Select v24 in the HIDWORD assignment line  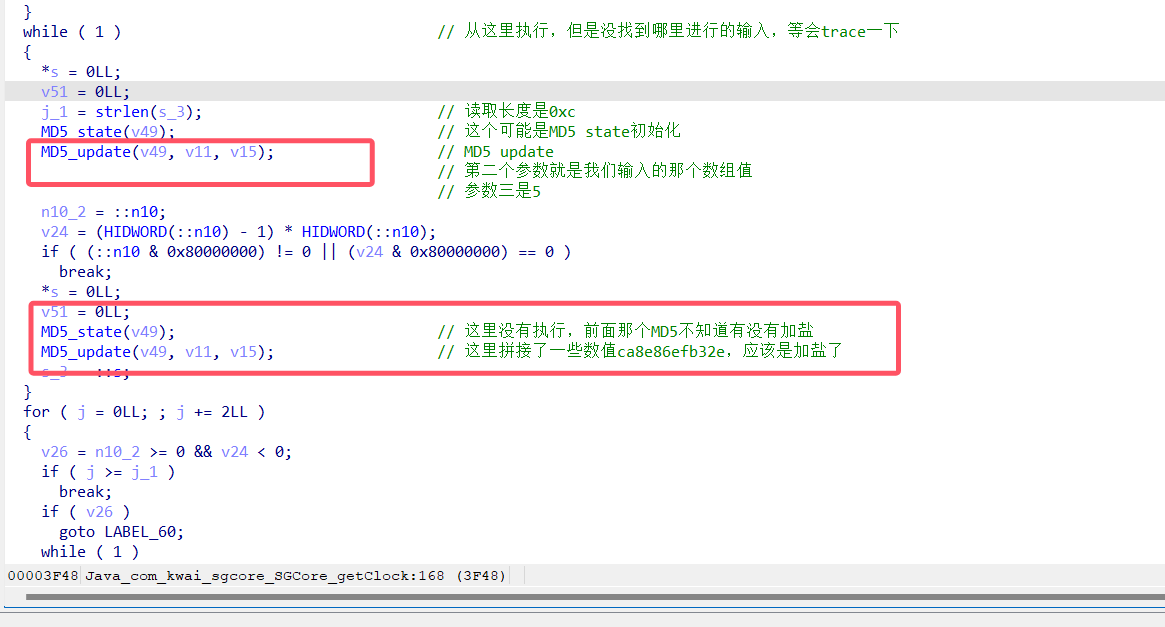click(x=53, y=232)
